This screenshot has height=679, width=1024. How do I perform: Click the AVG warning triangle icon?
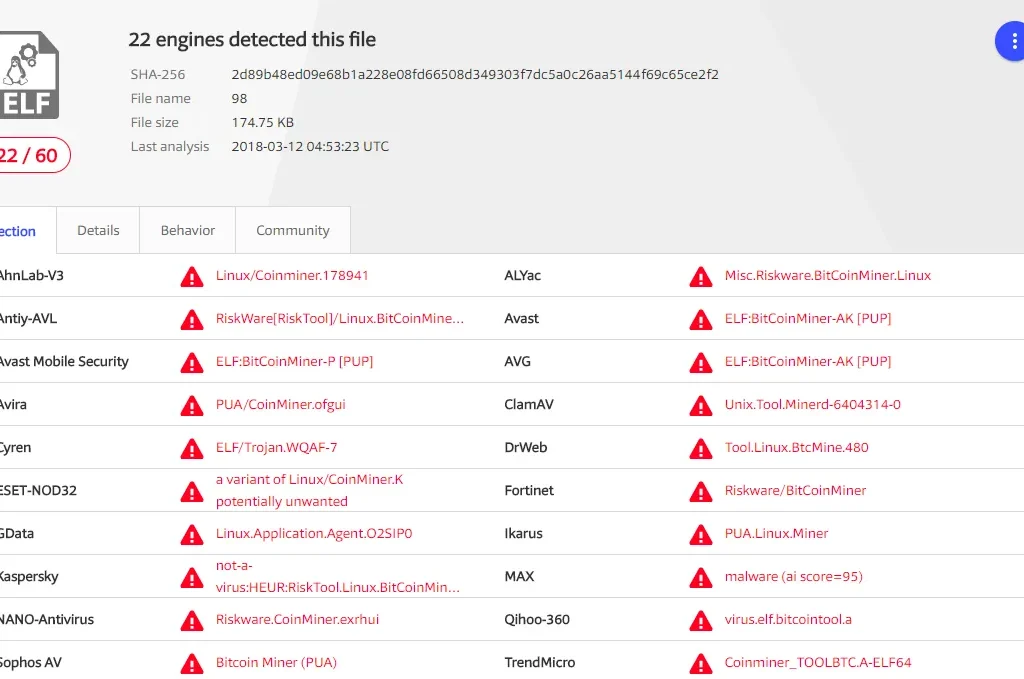(701, 363)
